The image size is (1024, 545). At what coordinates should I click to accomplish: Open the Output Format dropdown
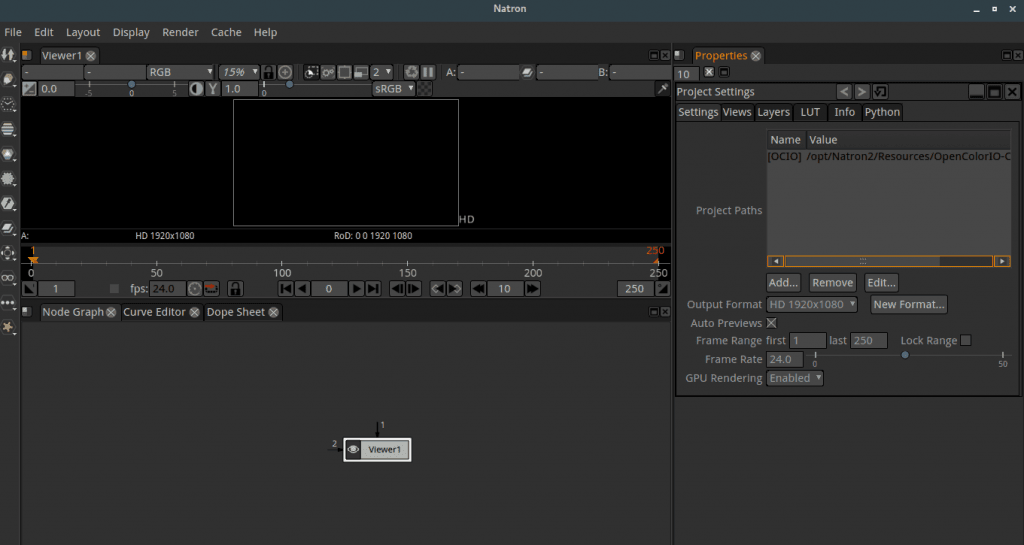[812, 304]
